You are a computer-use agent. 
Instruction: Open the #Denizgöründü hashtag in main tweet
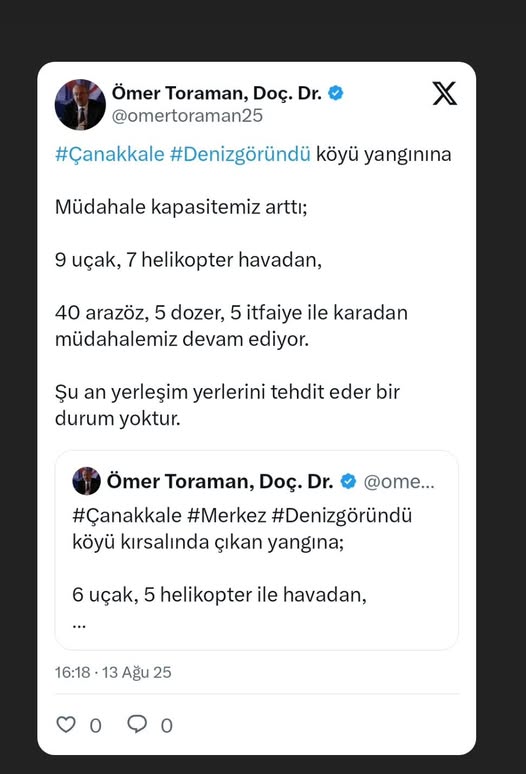tap(240, 154)
